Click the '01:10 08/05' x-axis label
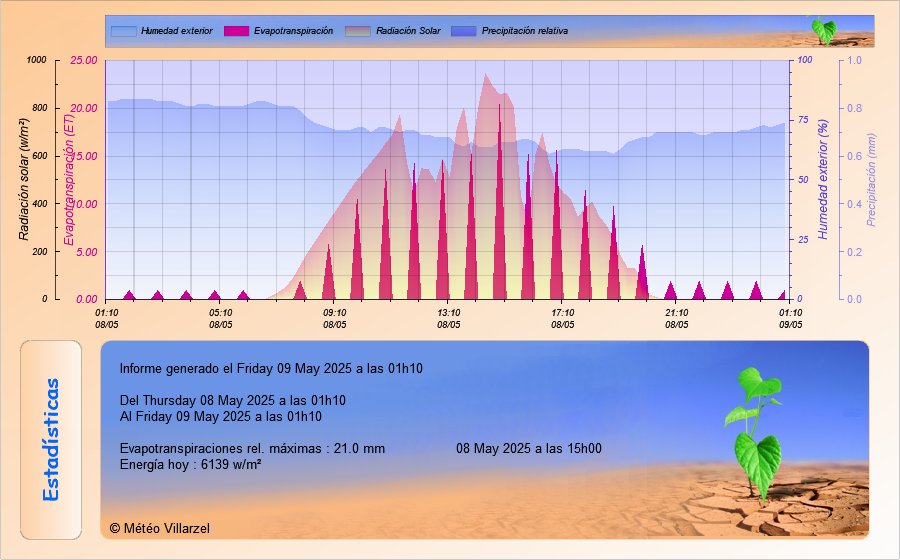The width and height of the screenshot is (900, 560). [107, 318]
